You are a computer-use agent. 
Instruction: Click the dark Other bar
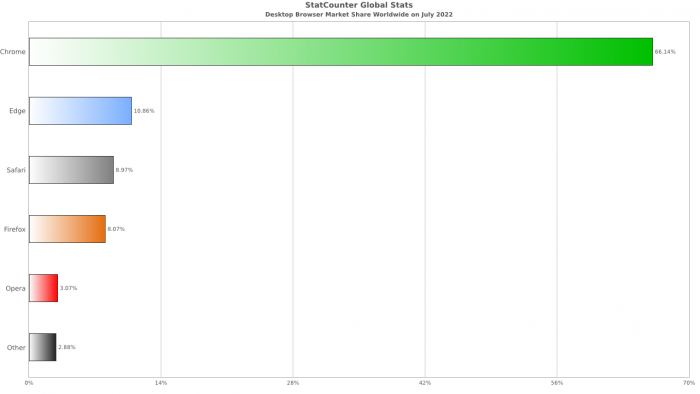click(43, 347)
